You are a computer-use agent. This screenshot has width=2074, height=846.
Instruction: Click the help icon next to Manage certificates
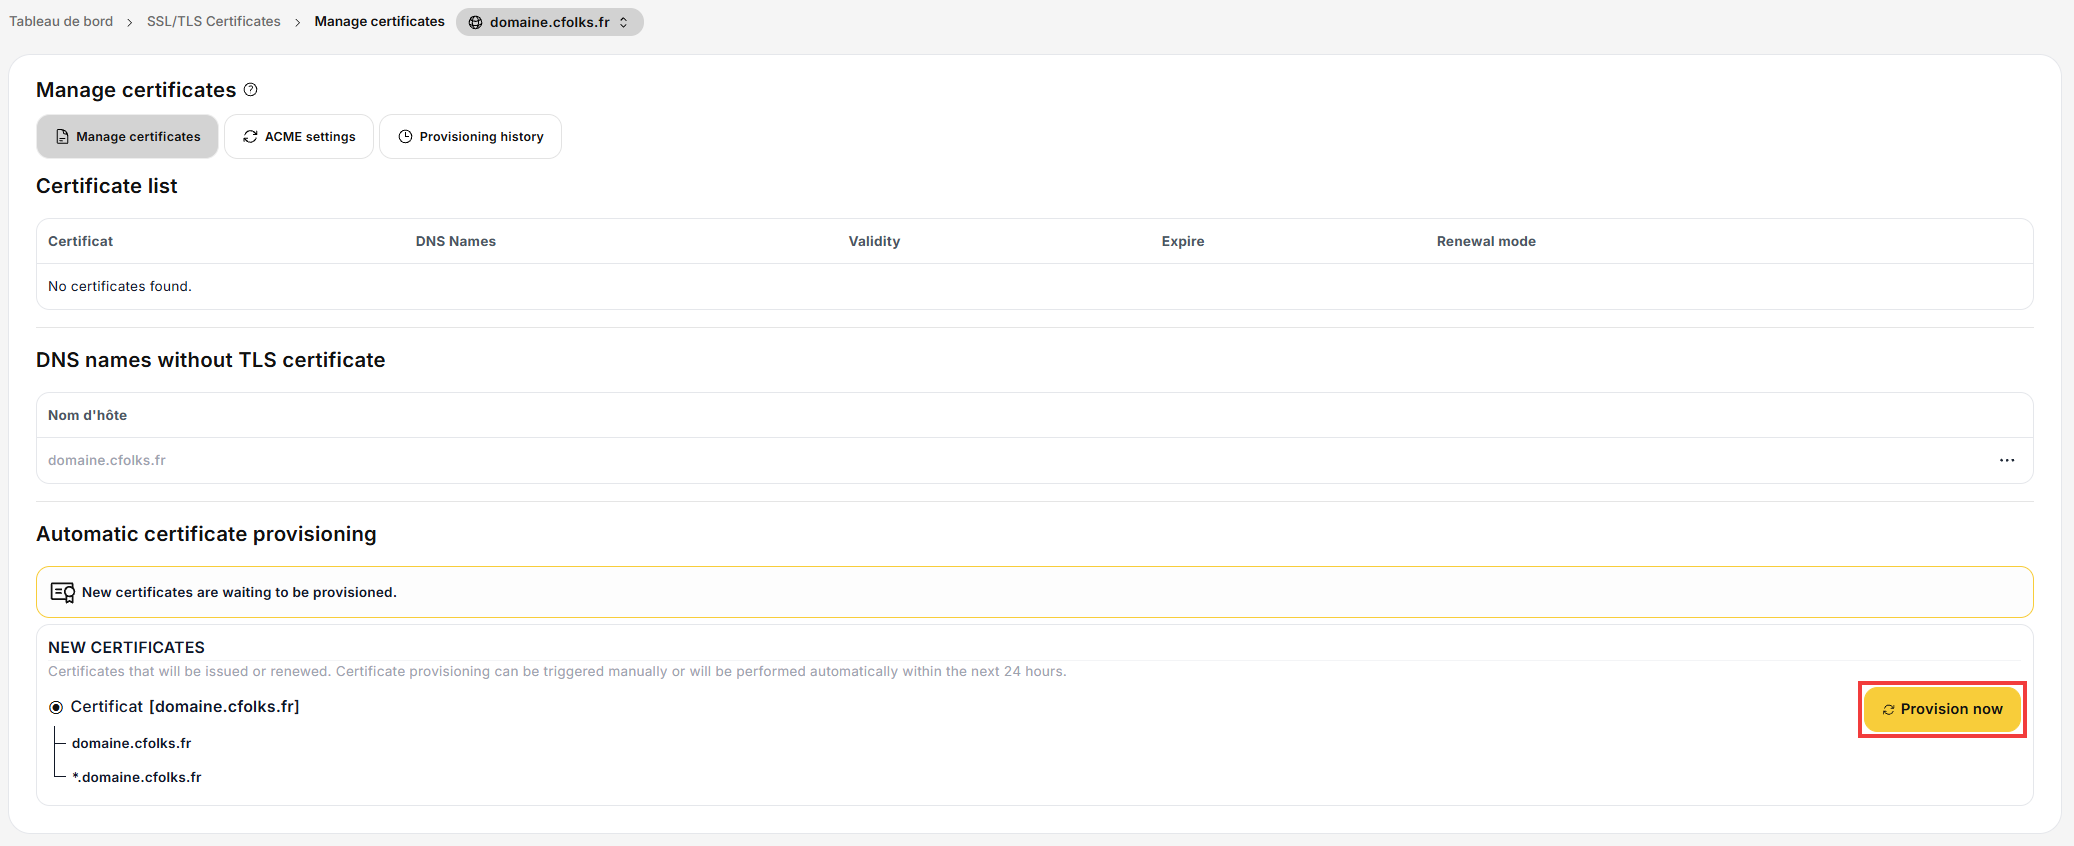pos(251,90)
